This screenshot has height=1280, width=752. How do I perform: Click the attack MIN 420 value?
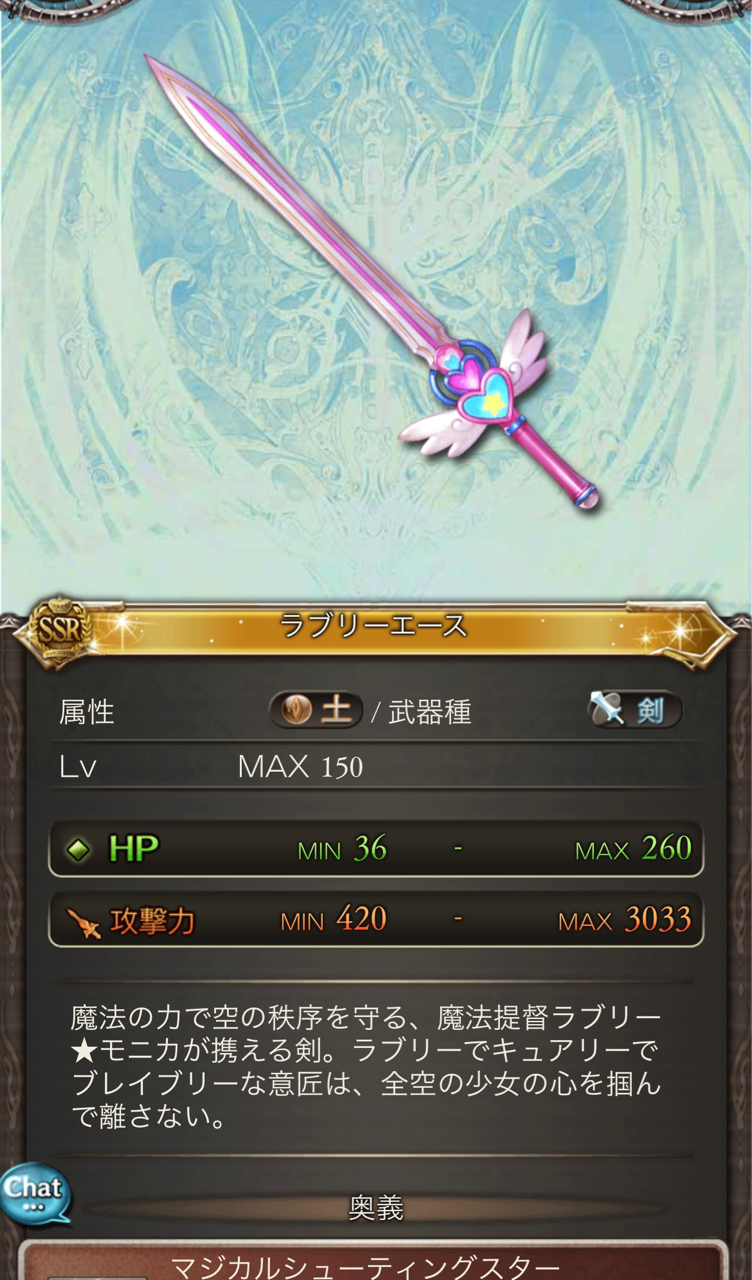click(x=334, y=920)
